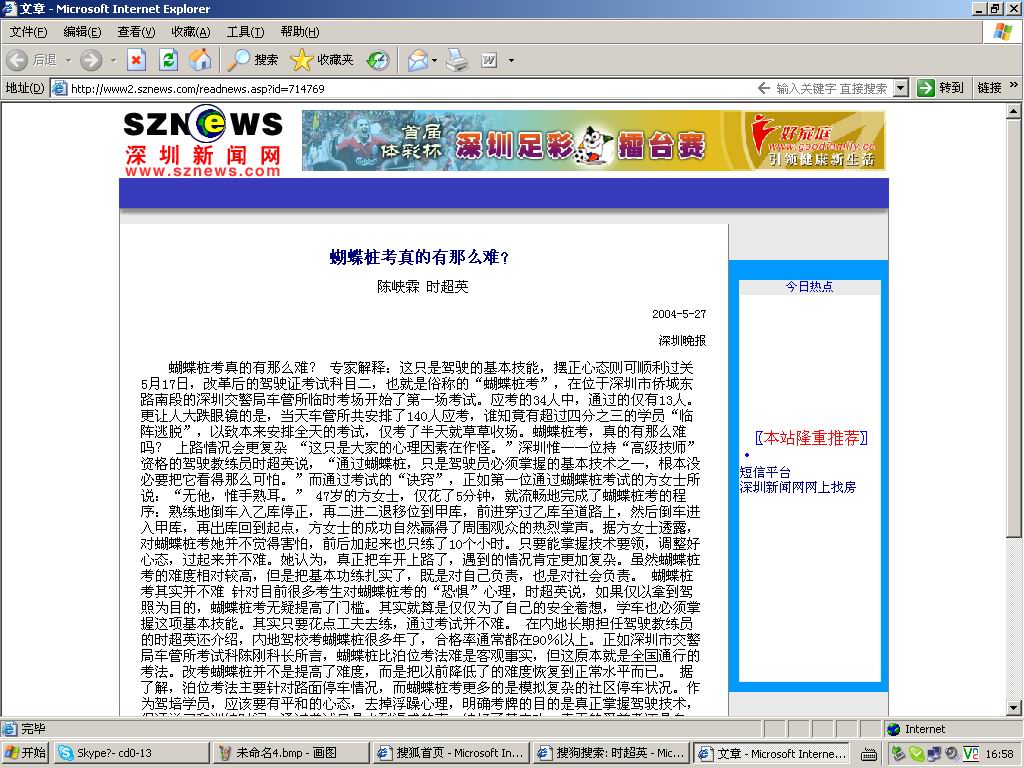
Task: Click the Stop loading icon
Action: tap(136, 60)
